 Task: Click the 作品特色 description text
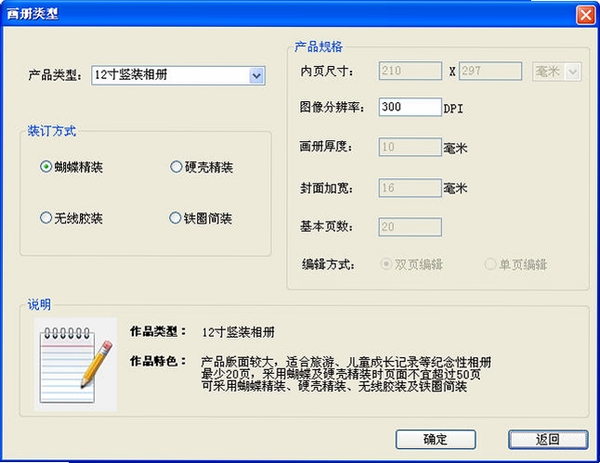tap(346, 374)
